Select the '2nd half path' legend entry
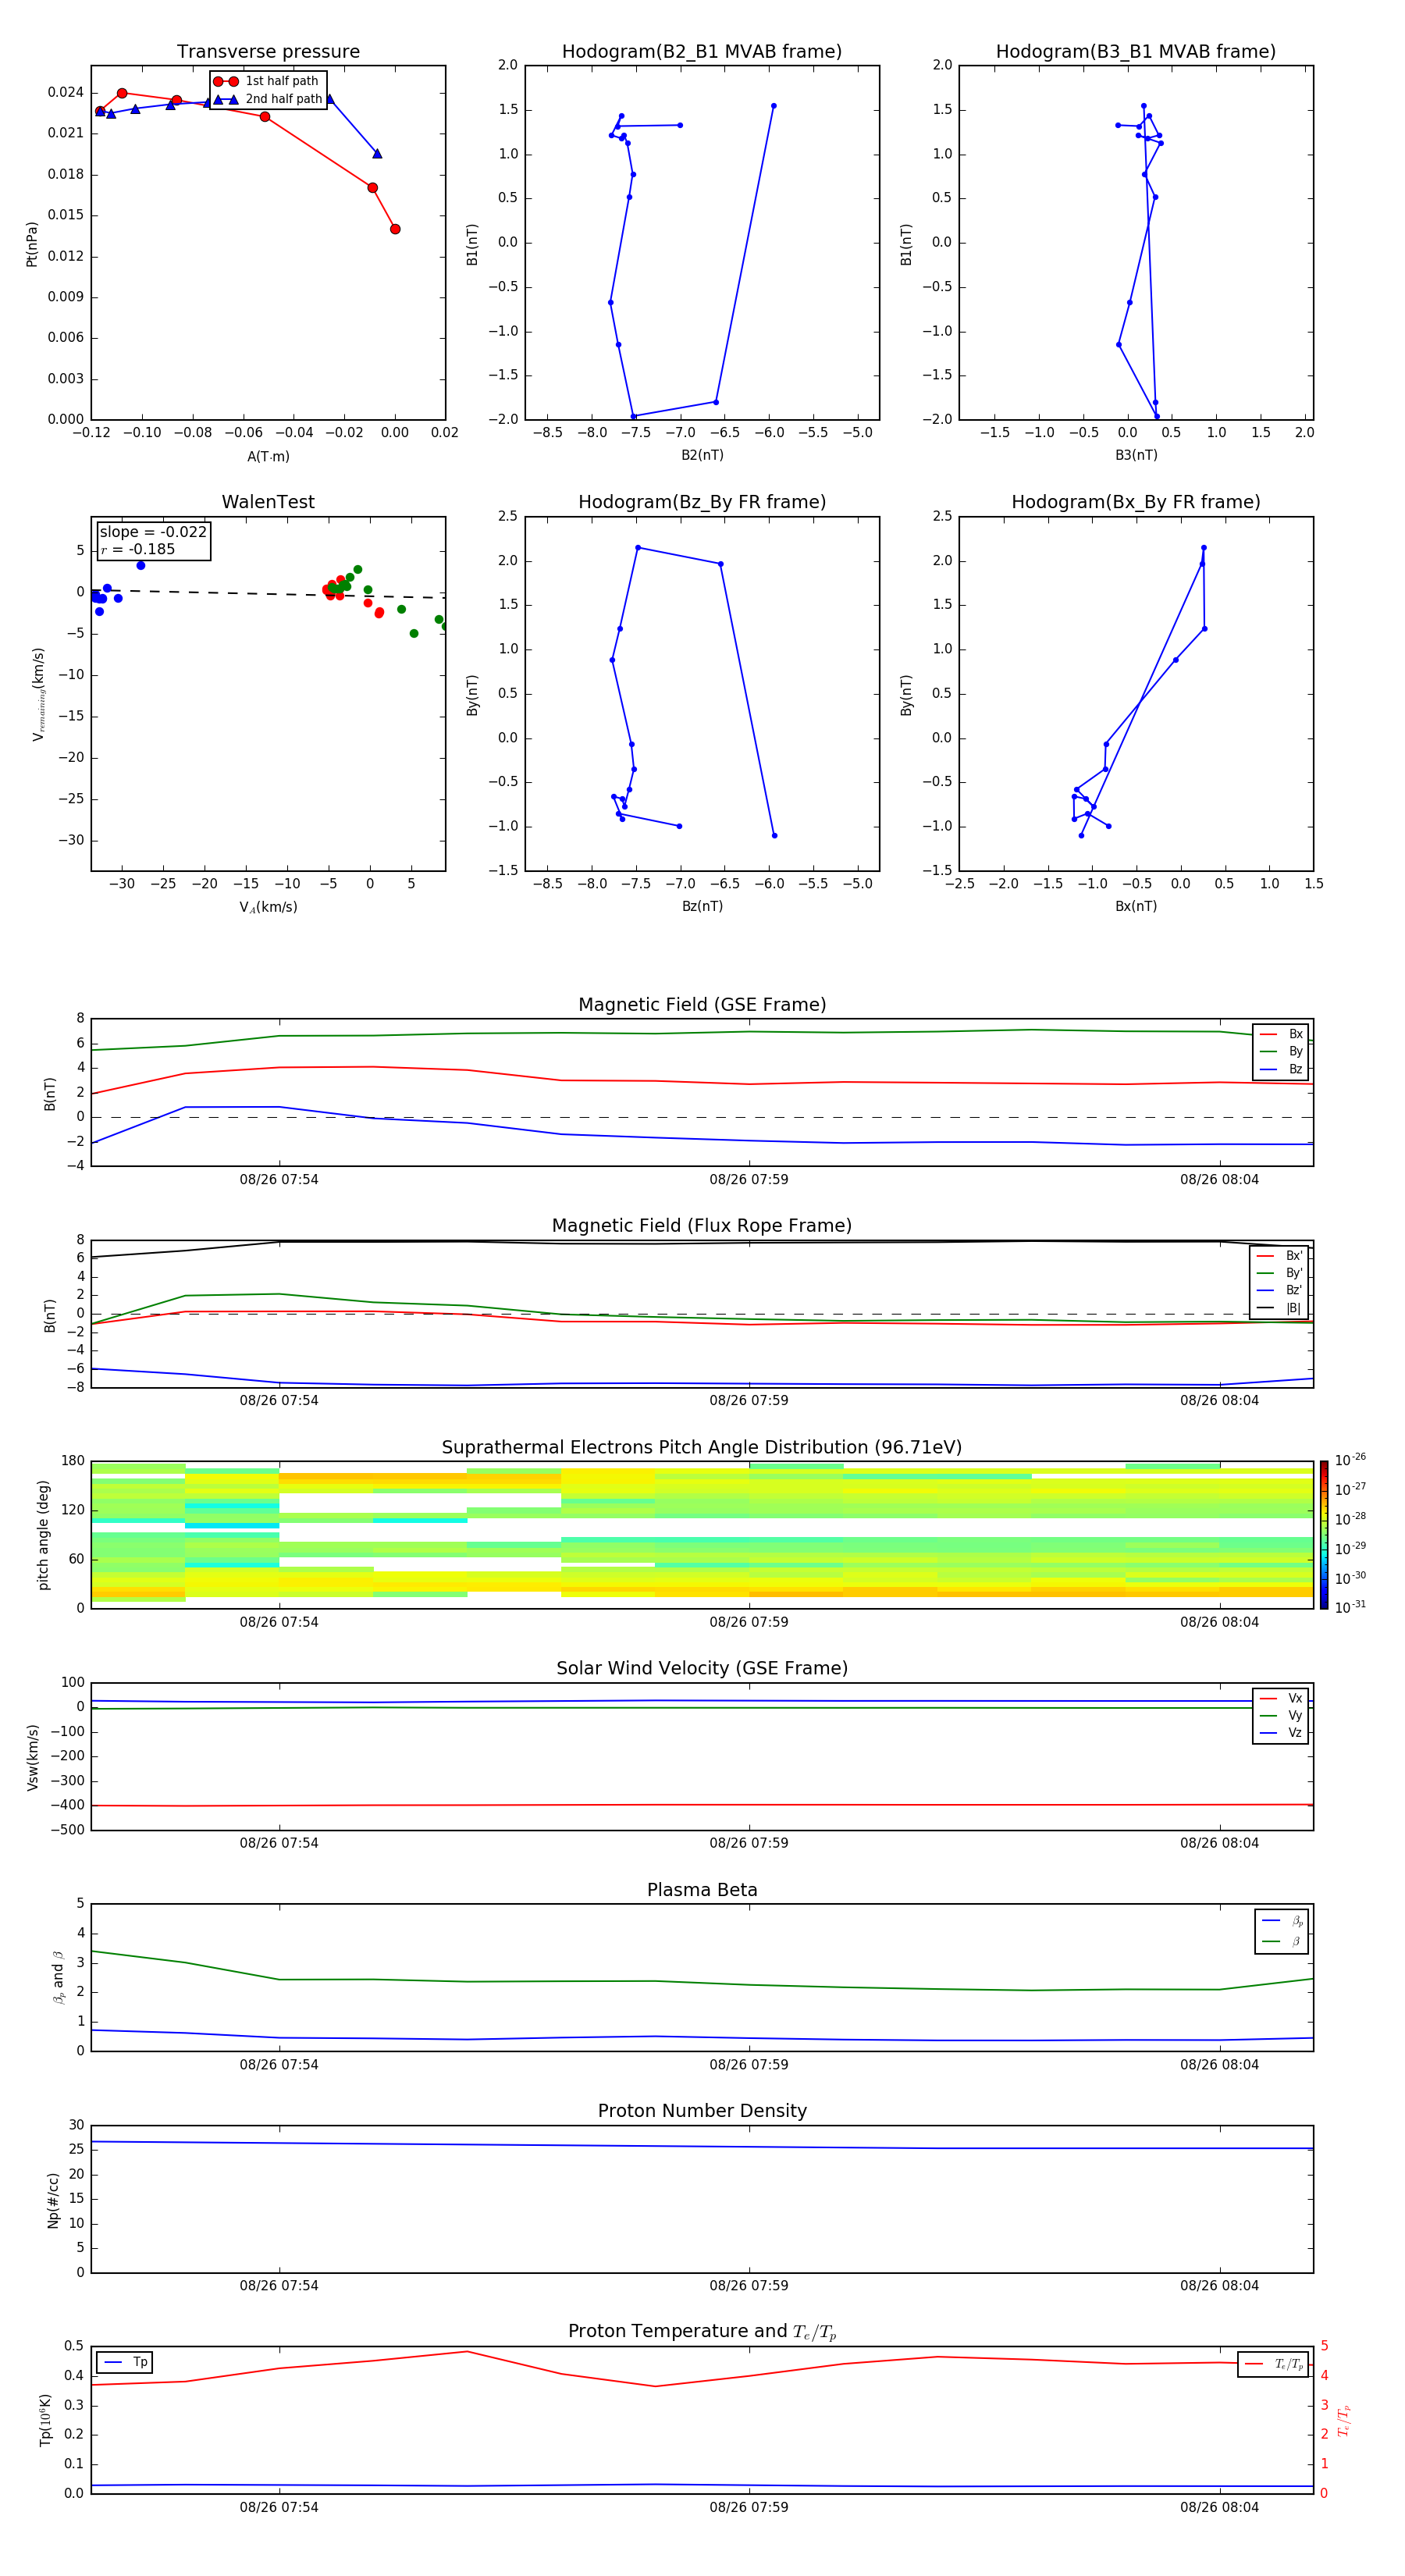1405x2576 pixels. (x=267, y=99)
